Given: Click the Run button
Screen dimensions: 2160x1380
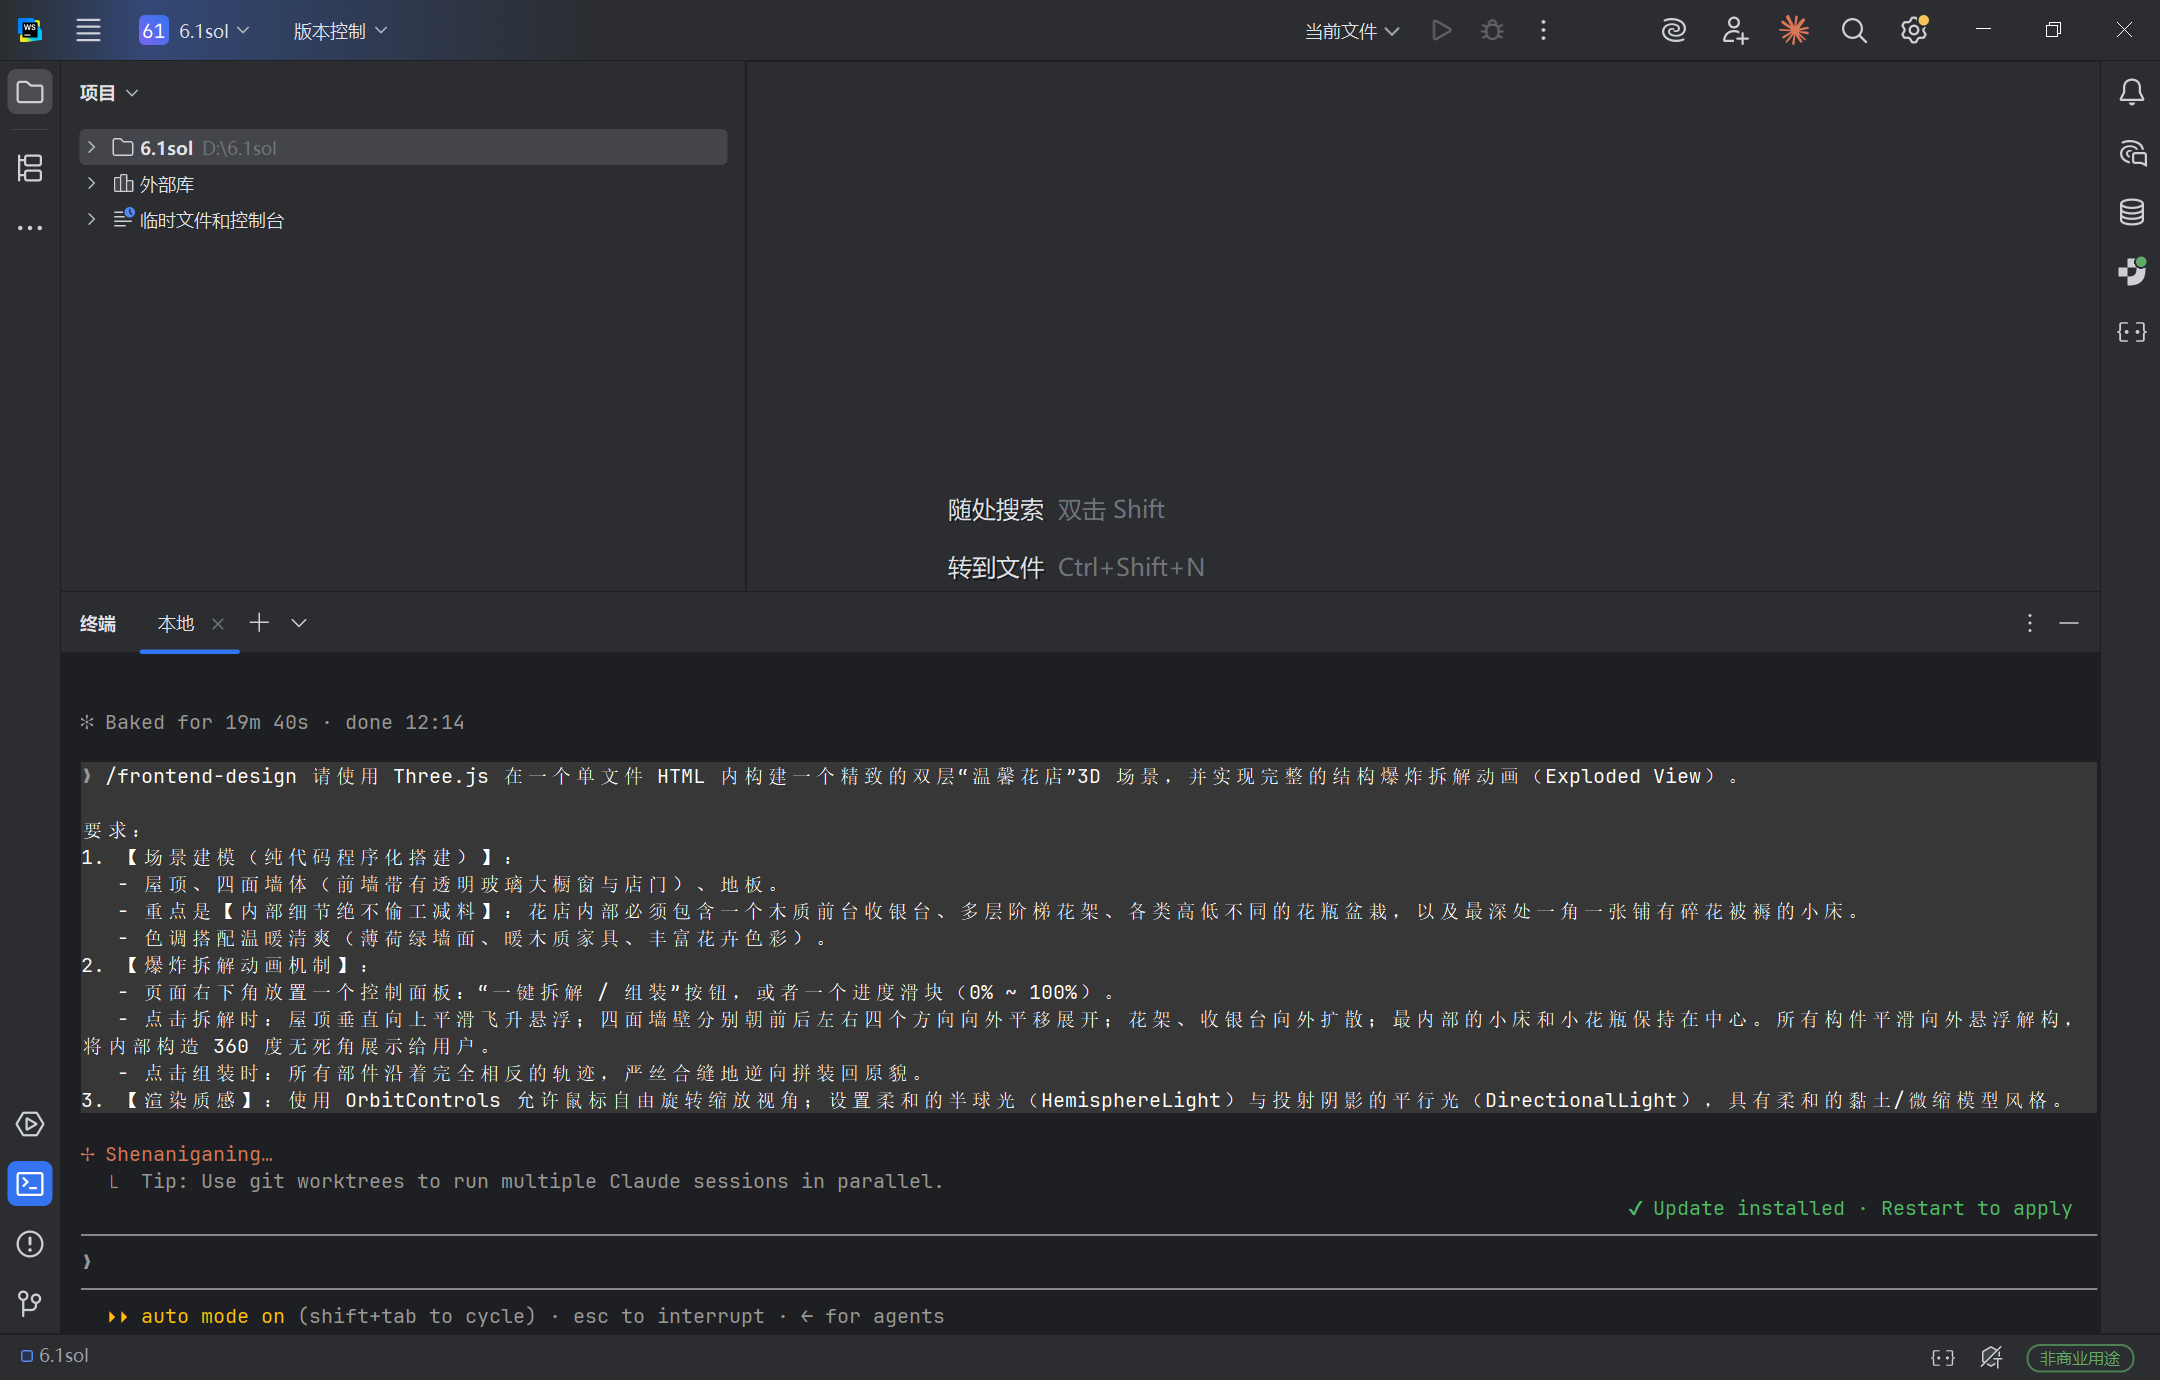Looking at the screenshot, I should point(1441,30).
